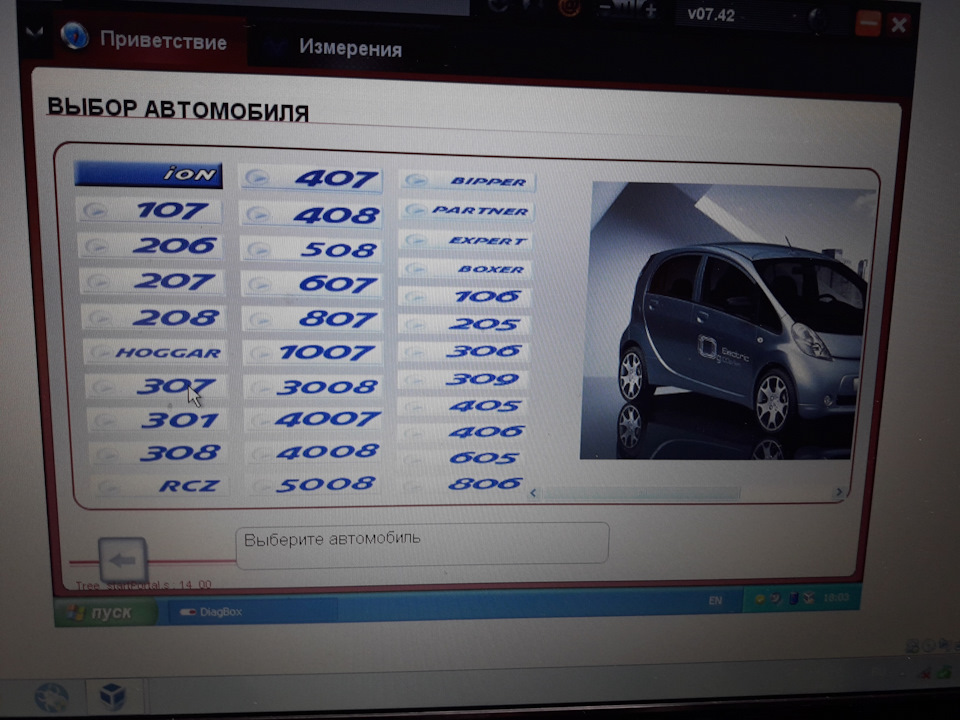Choose the 5008 model

pyautogui.click(x=315, y=484)
